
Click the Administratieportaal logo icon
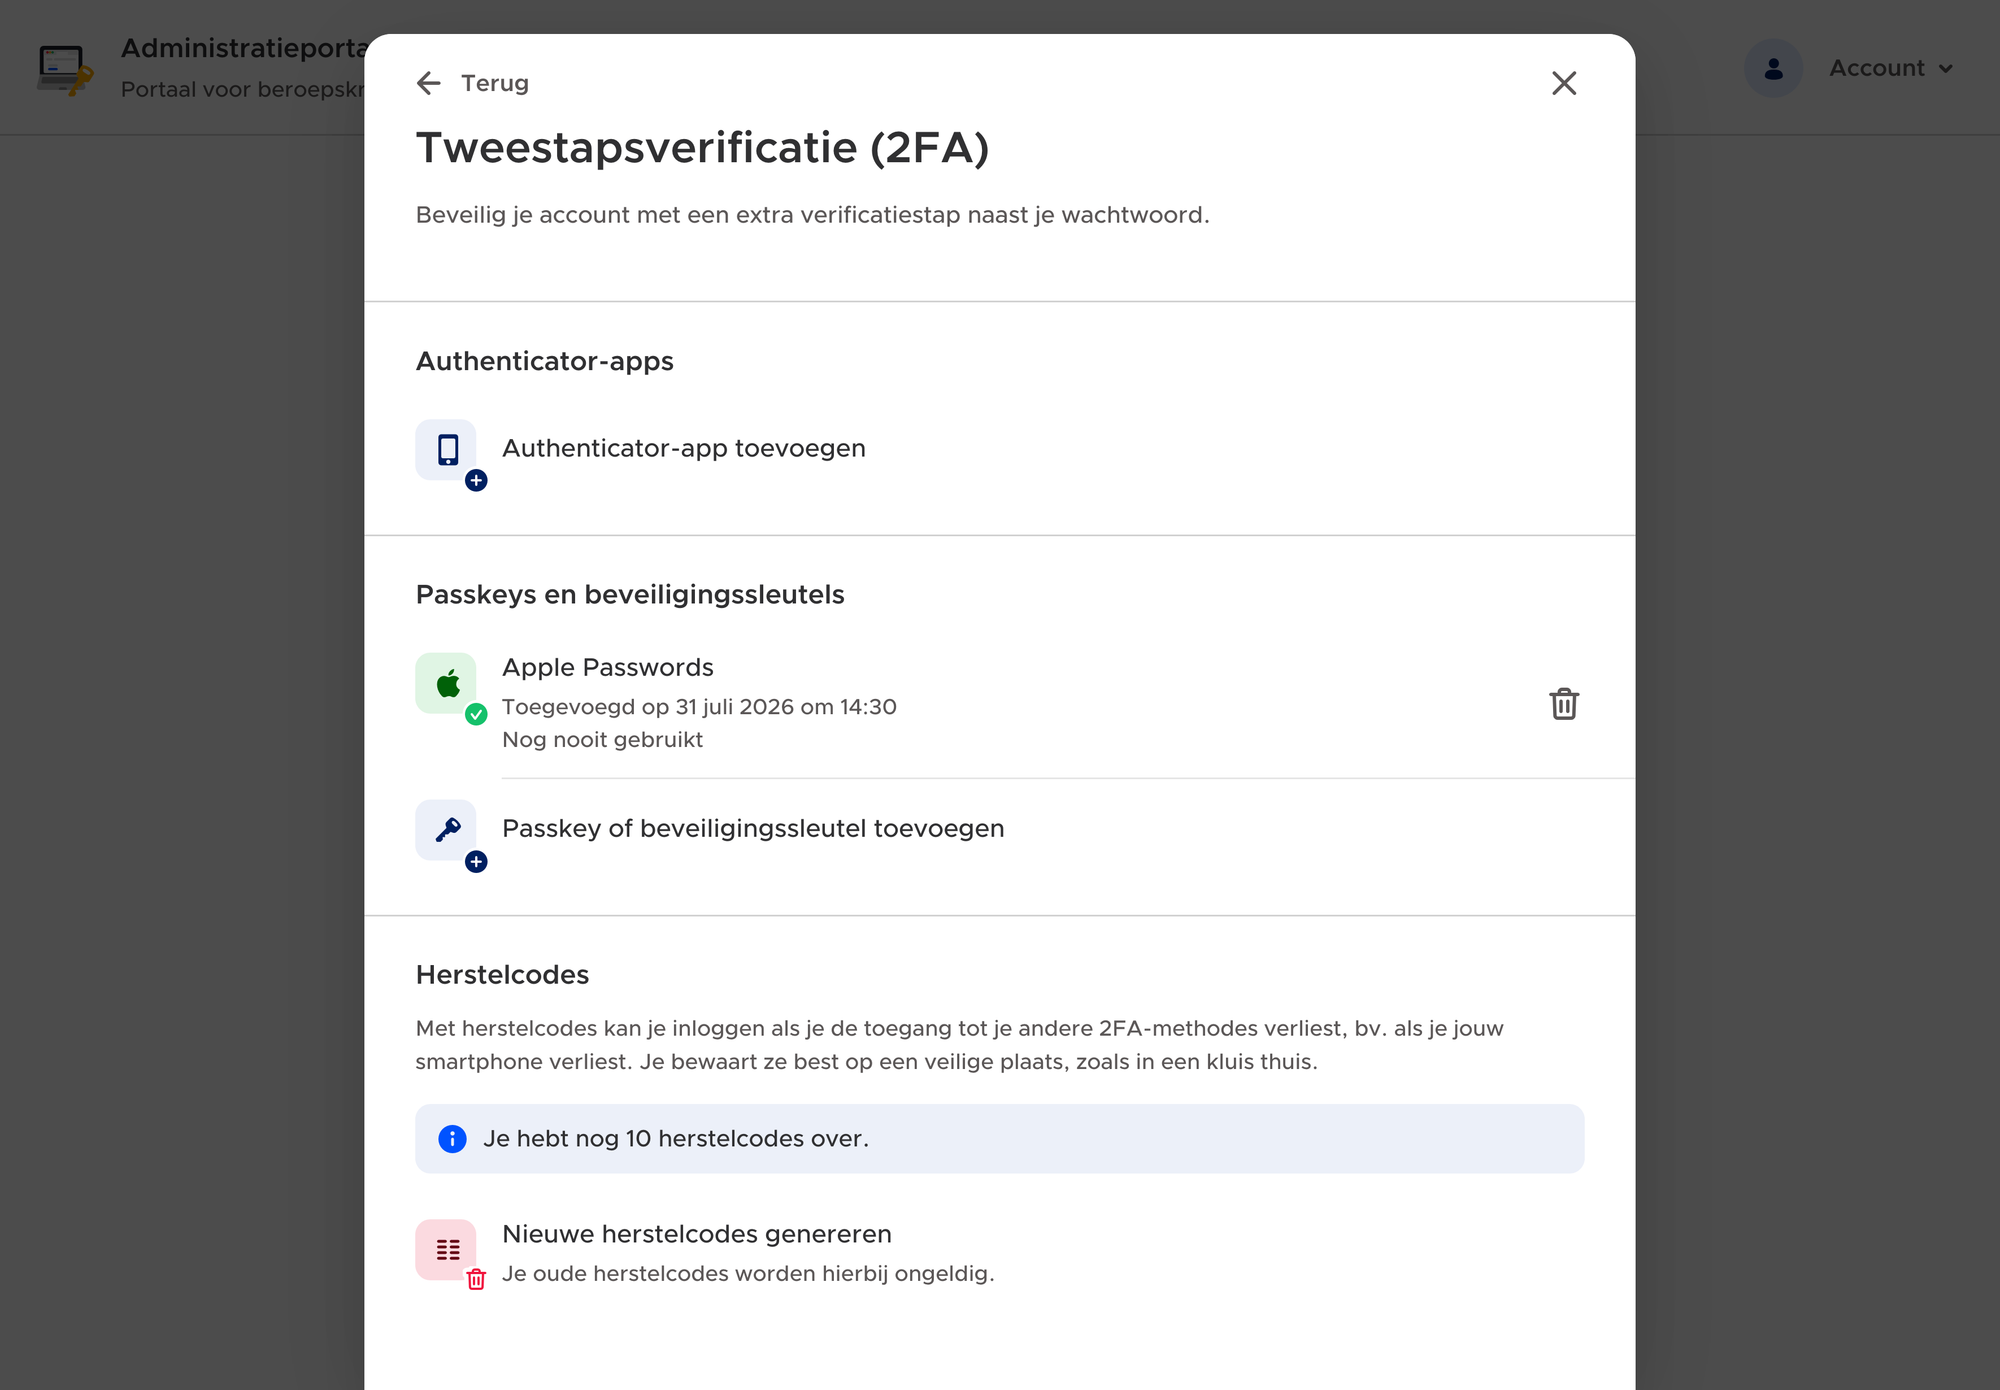click(x=65, y=70)
